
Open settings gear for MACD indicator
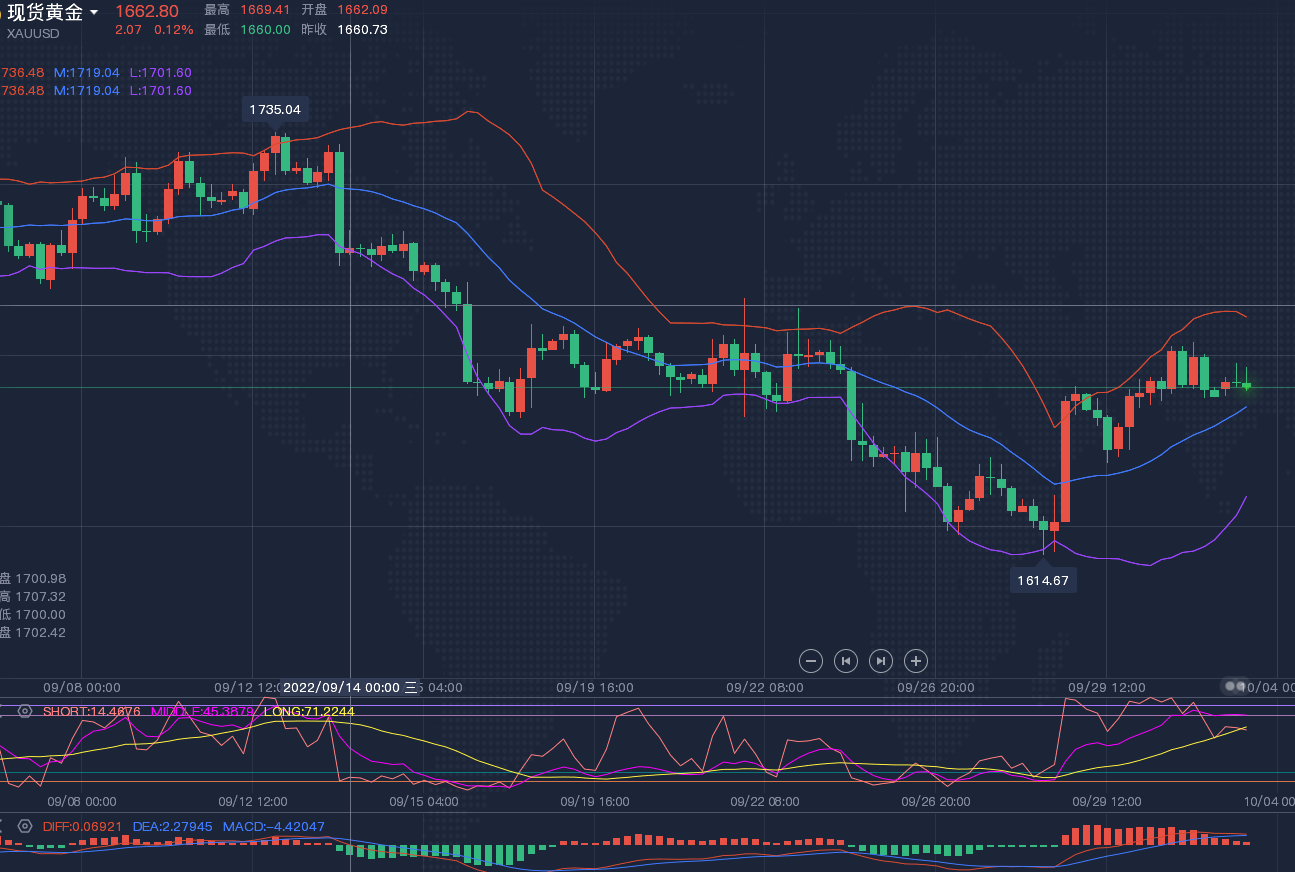[26, 827]
